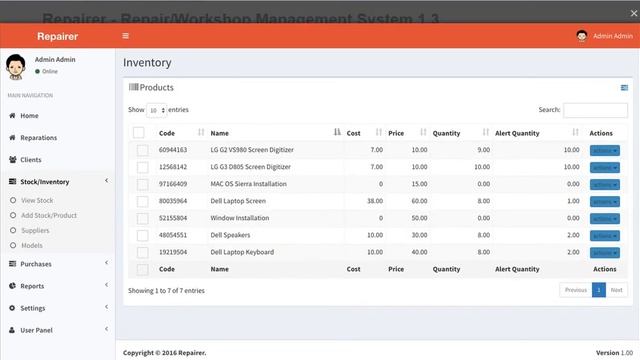Screen dimensions: 640x360
Task: Open the Show entries count dropdown
Action: (157, 110)
